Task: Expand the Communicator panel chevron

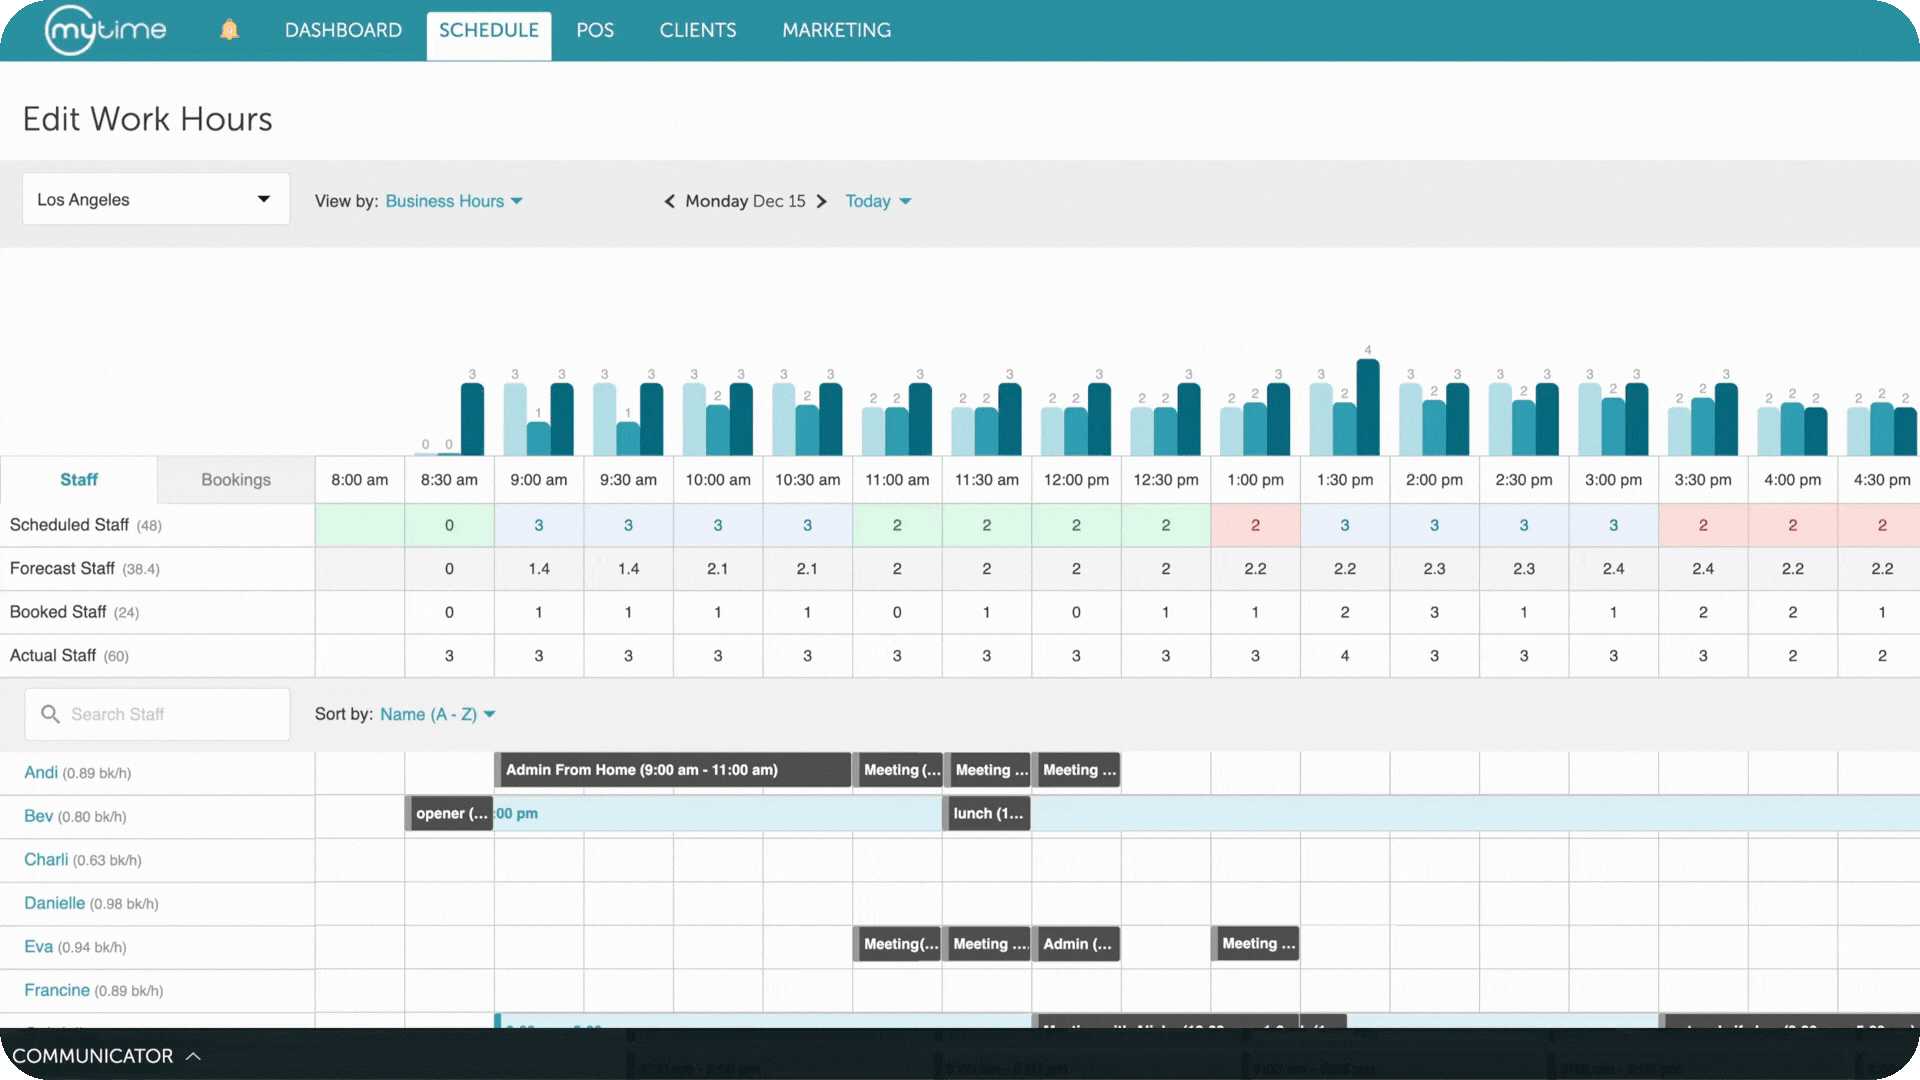Action: (194, 1056)
